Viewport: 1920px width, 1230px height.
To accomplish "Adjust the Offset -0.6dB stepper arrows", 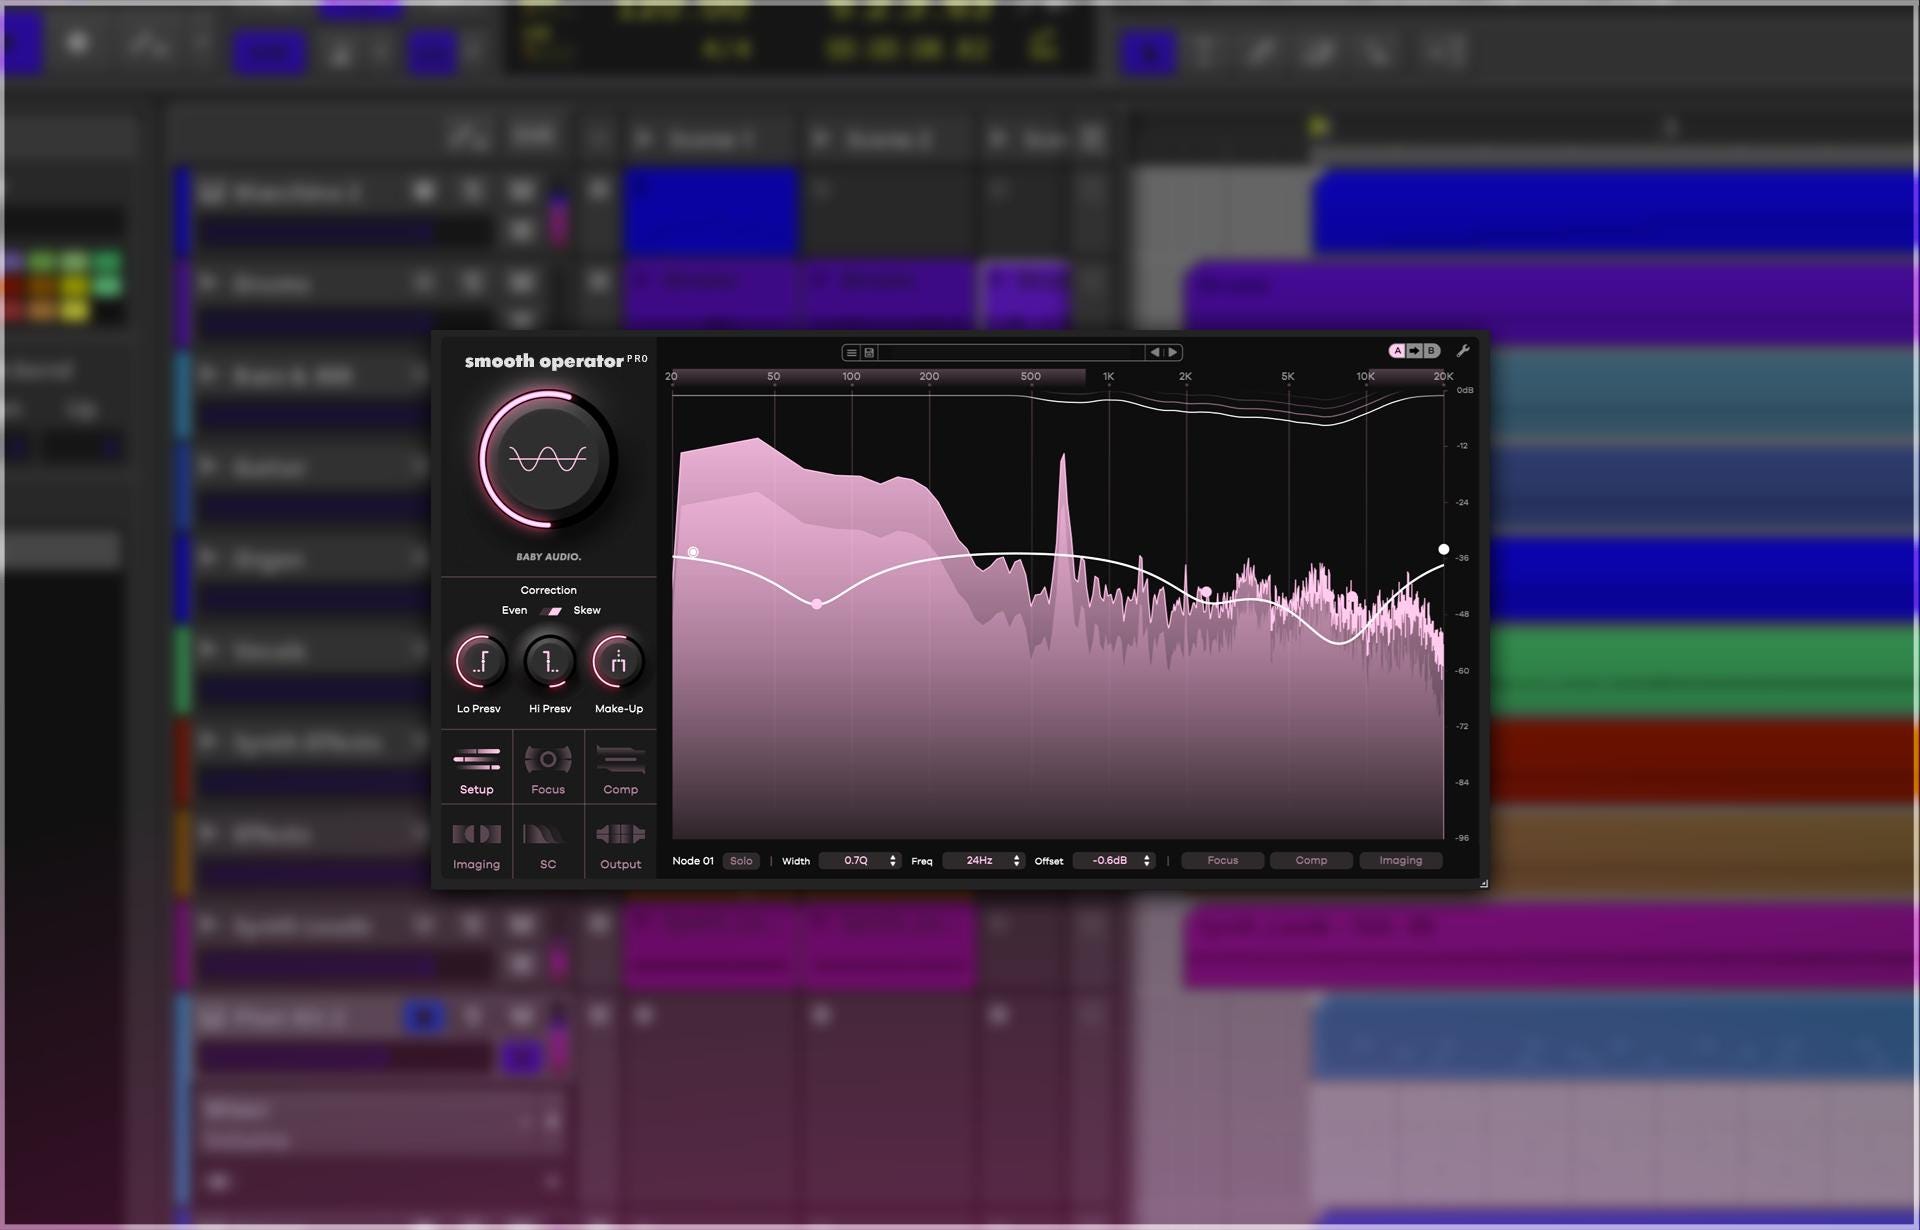I will click(1146, 861).
